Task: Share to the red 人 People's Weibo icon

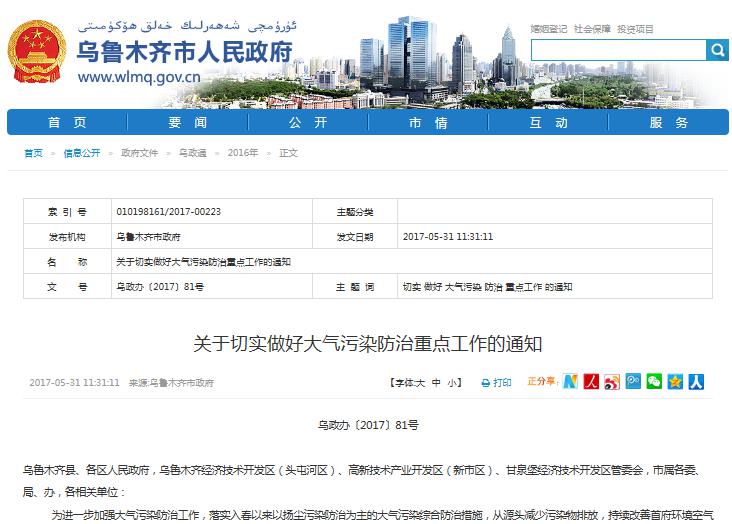Action: [x=590, y=382]
